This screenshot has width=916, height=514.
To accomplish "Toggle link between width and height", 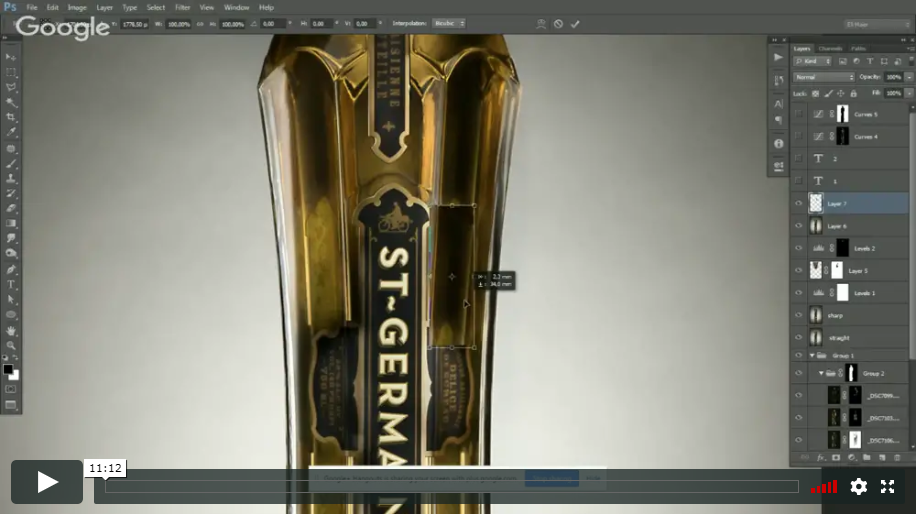I will click(x=200, y=24).
